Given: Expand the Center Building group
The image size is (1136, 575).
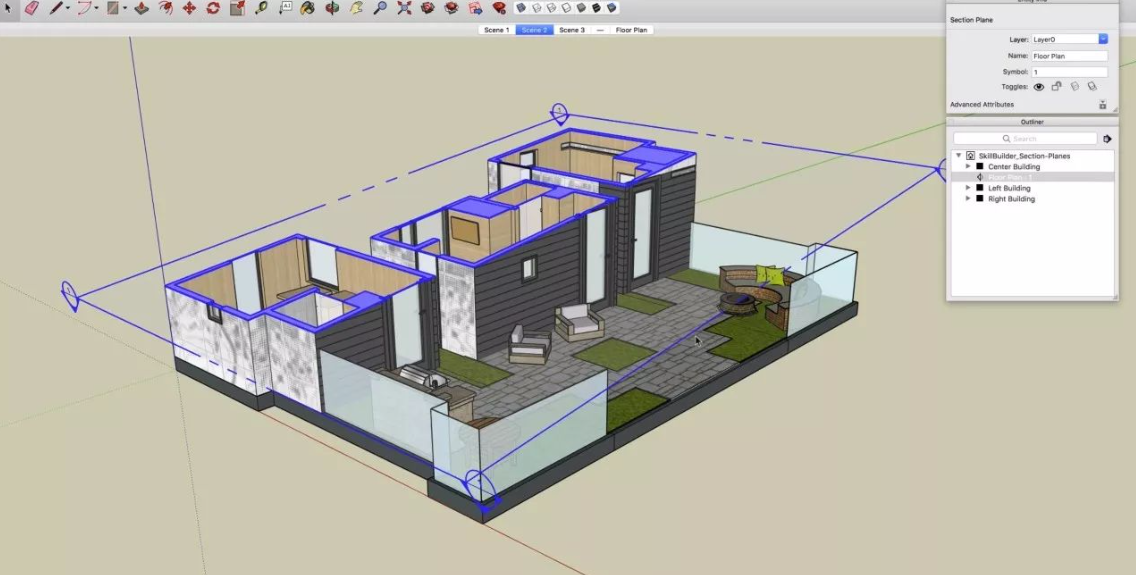Looking at the screenshot, I should [x=968, y=167].
